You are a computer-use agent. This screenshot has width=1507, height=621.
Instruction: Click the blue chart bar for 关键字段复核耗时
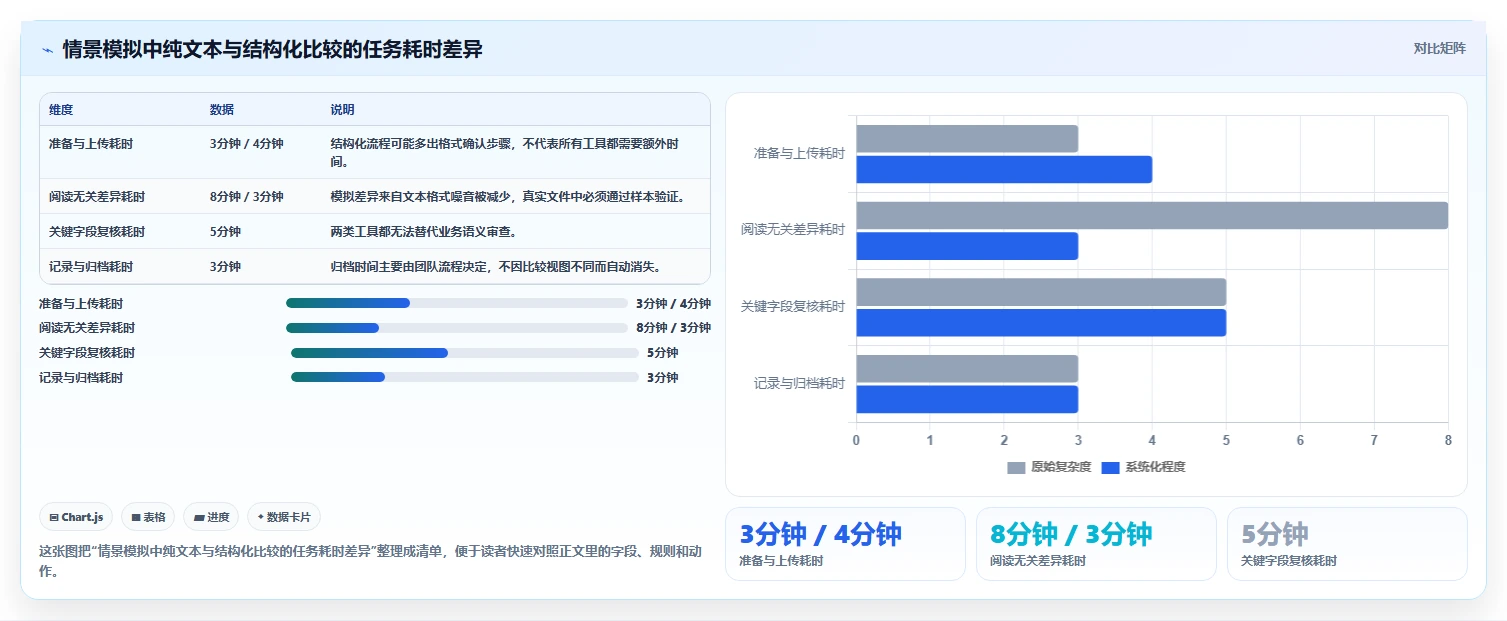pyautogui.click(x=1041, y=322)
